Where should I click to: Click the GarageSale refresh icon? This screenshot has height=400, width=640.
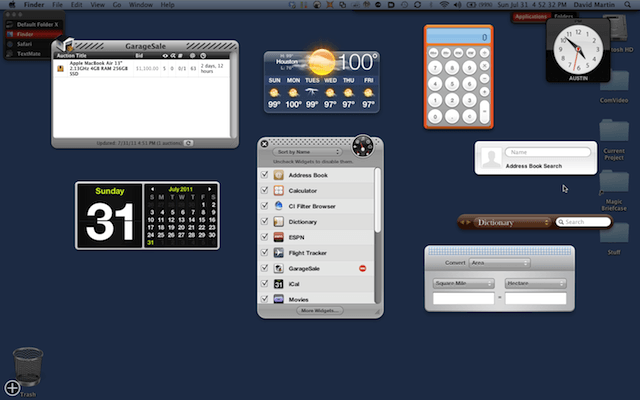pyautogui.click(x=189, y=143)
